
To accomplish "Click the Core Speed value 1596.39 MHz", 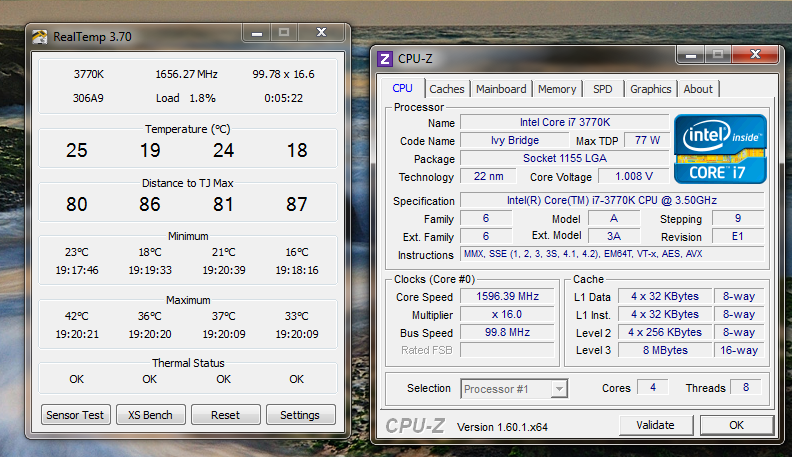I will pos(507,296).
